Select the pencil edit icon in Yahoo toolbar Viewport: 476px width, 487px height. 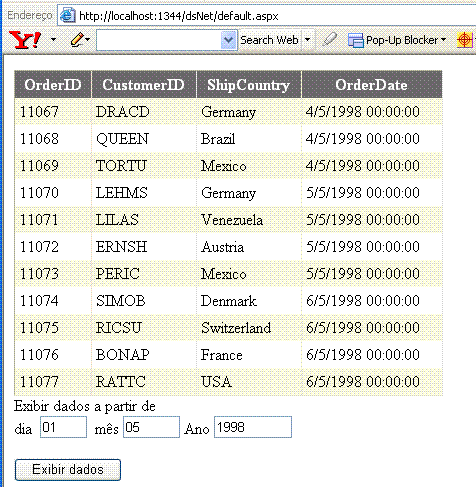pos(77,40)
